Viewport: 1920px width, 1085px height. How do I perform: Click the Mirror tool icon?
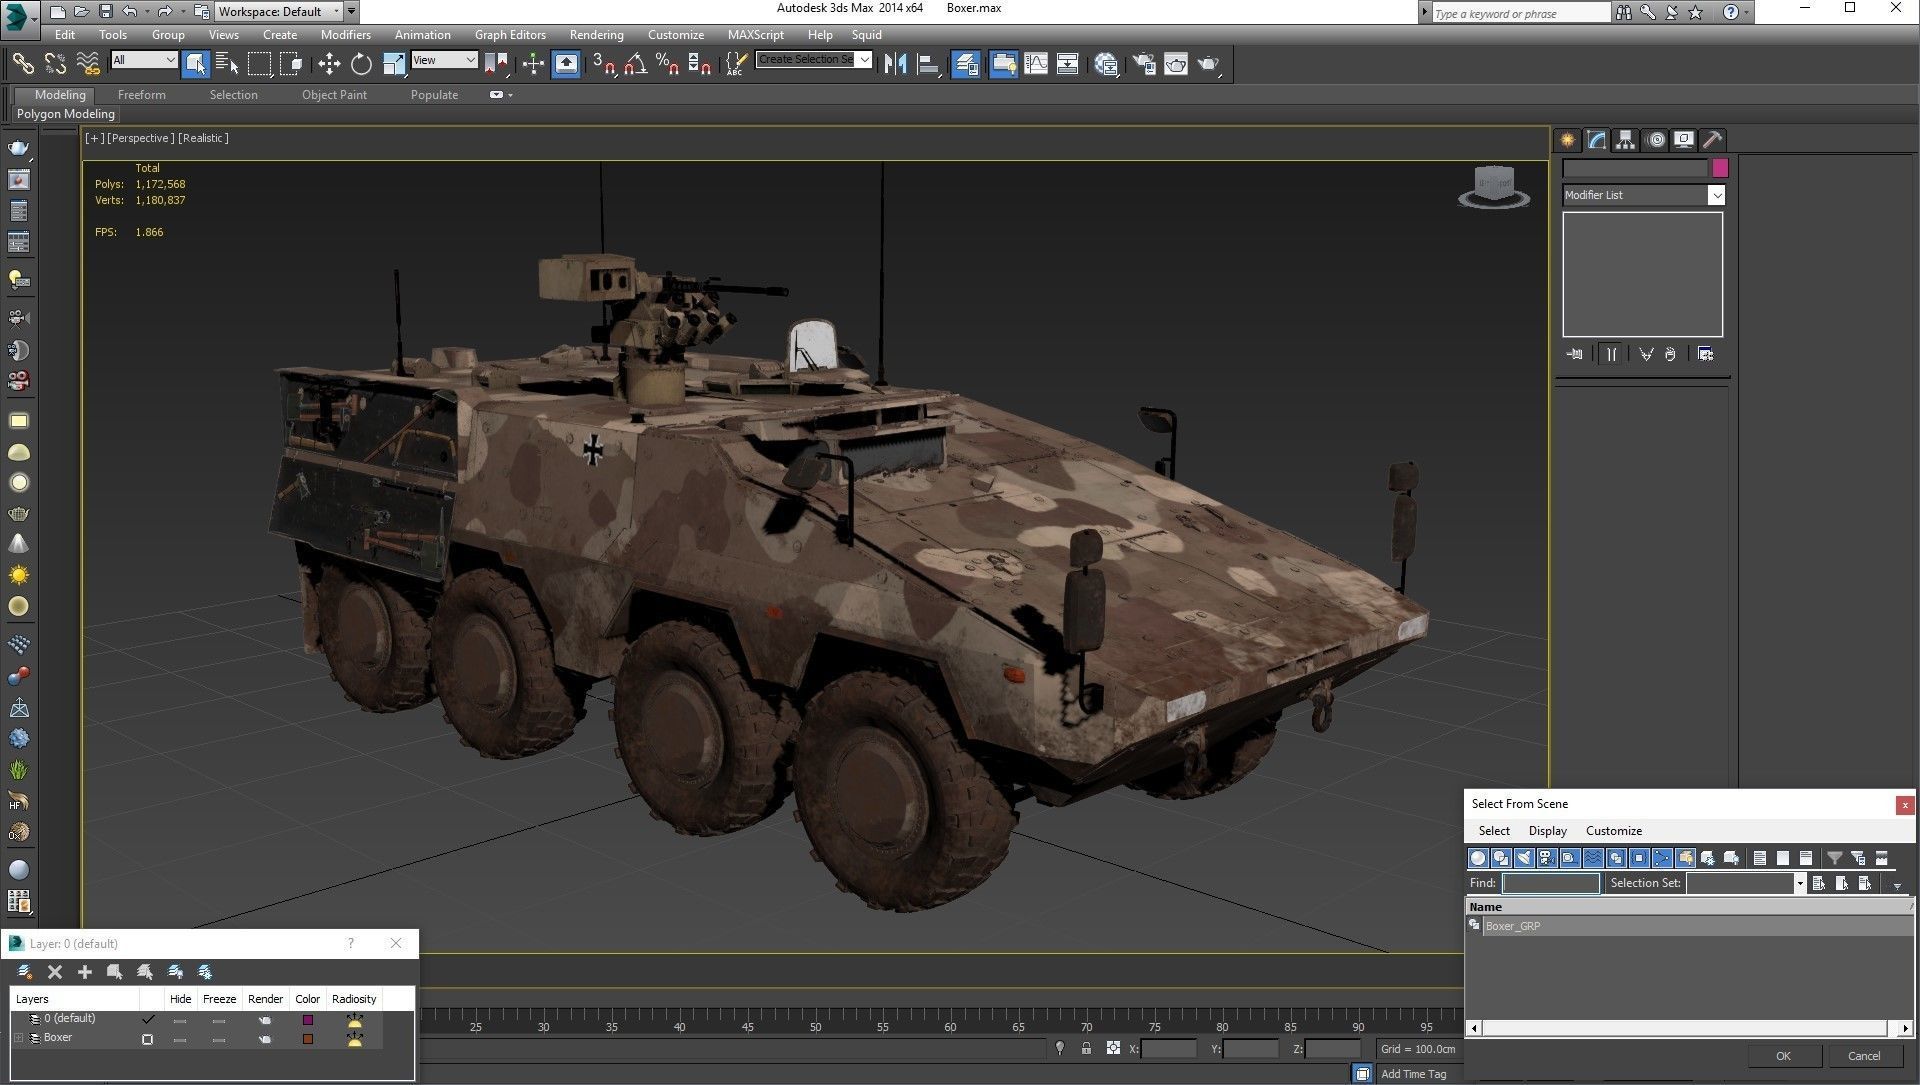click(895, 64)
